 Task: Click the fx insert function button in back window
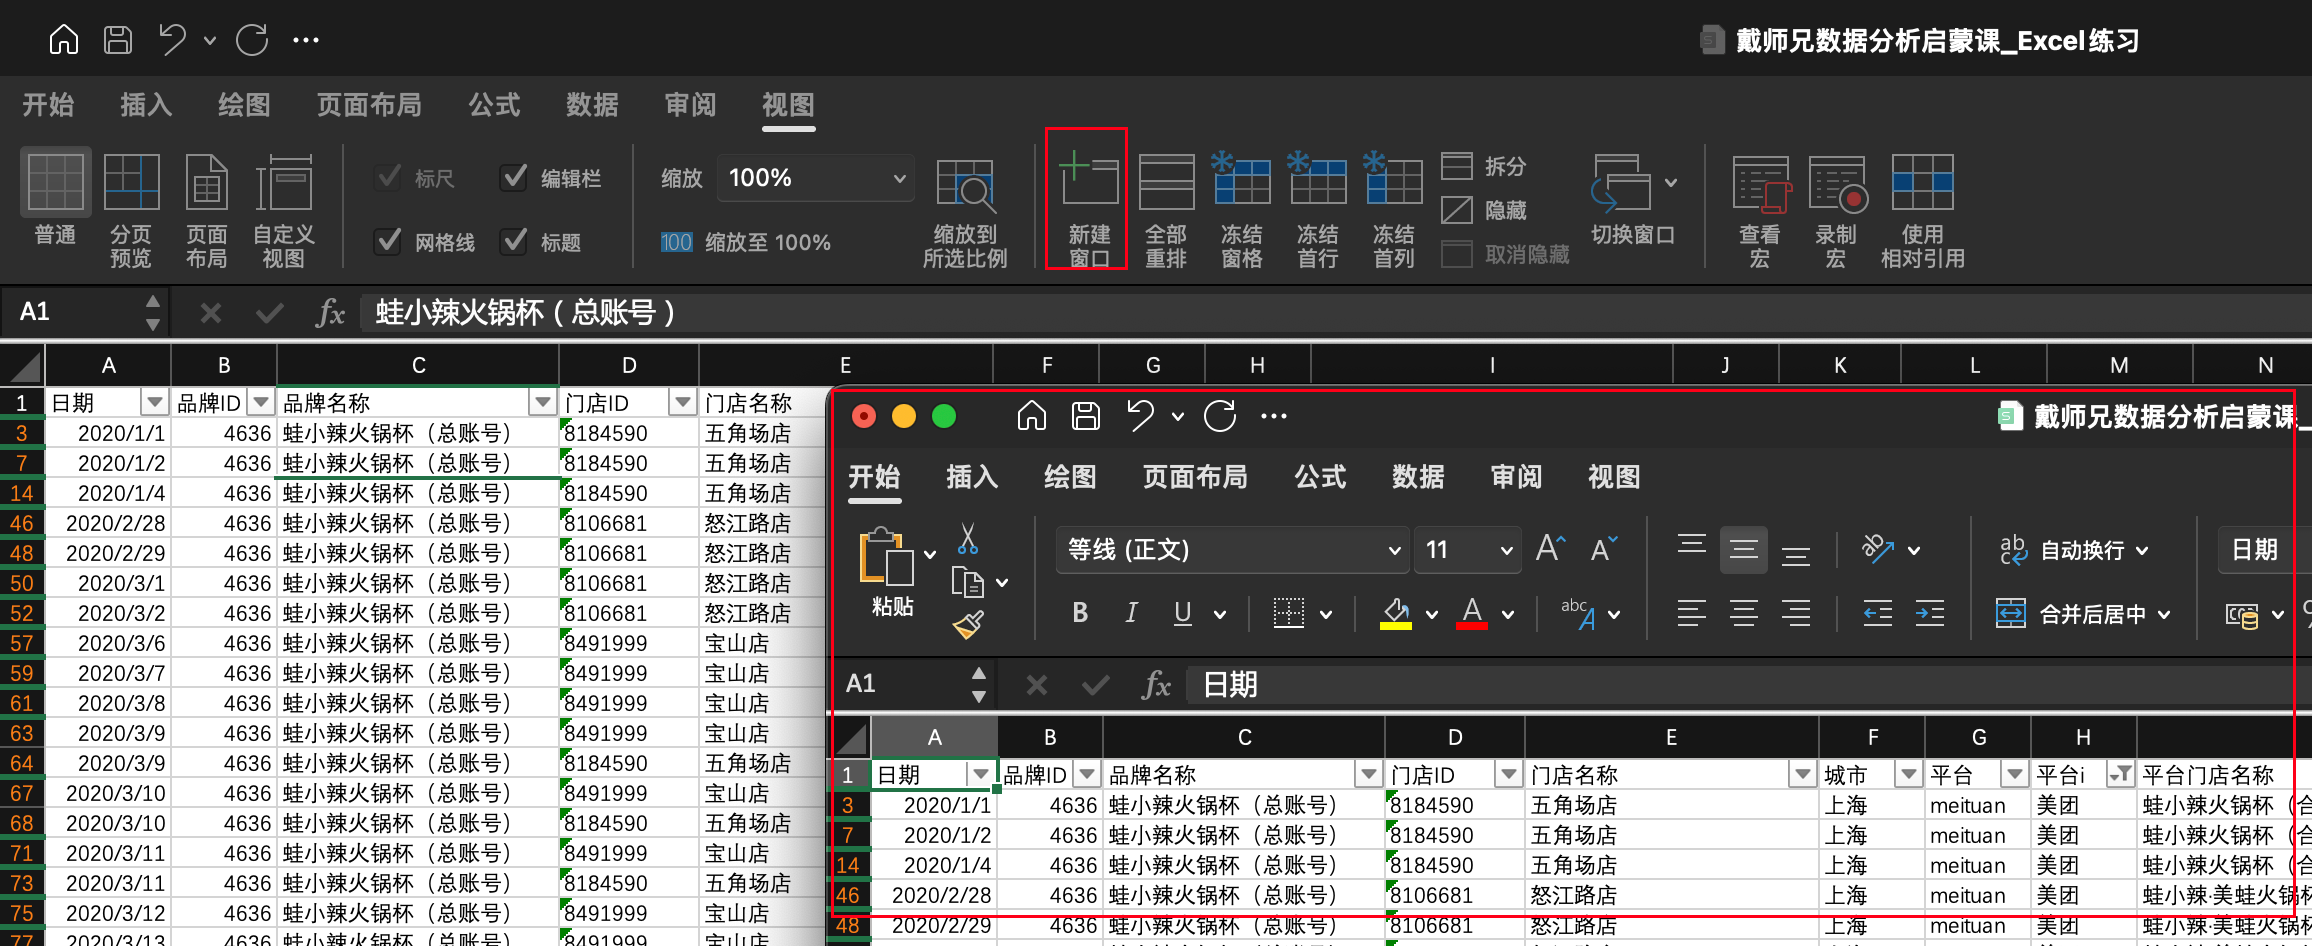pyautogui.click(x=330, y=313)
